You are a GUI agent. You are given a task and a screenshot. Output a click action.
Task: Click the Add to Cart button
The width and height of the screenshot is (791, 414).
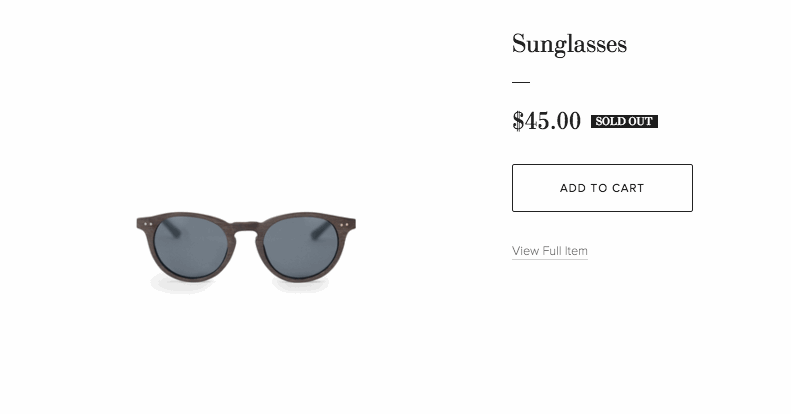pyautogui.click(x=602, y=188)
